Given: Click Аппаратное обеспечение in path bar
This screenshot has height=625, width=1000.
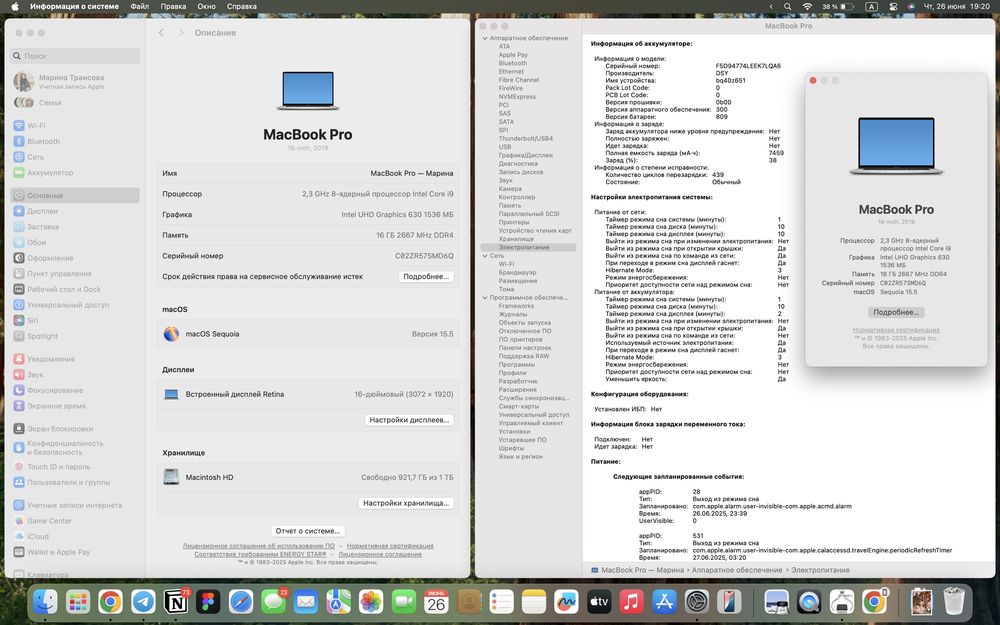Looking at the screenshot, I should click(737, 570).
